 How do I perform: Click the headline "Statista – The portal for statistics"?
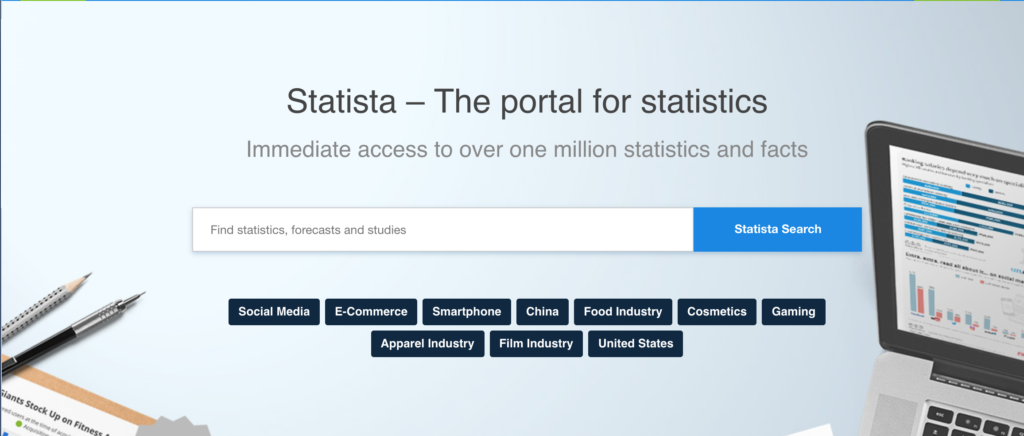click(527, 101)
